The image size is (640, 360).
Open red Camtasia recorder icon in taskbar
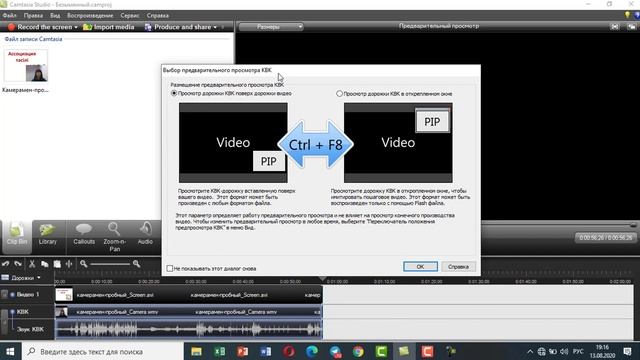tap(427, 351)
